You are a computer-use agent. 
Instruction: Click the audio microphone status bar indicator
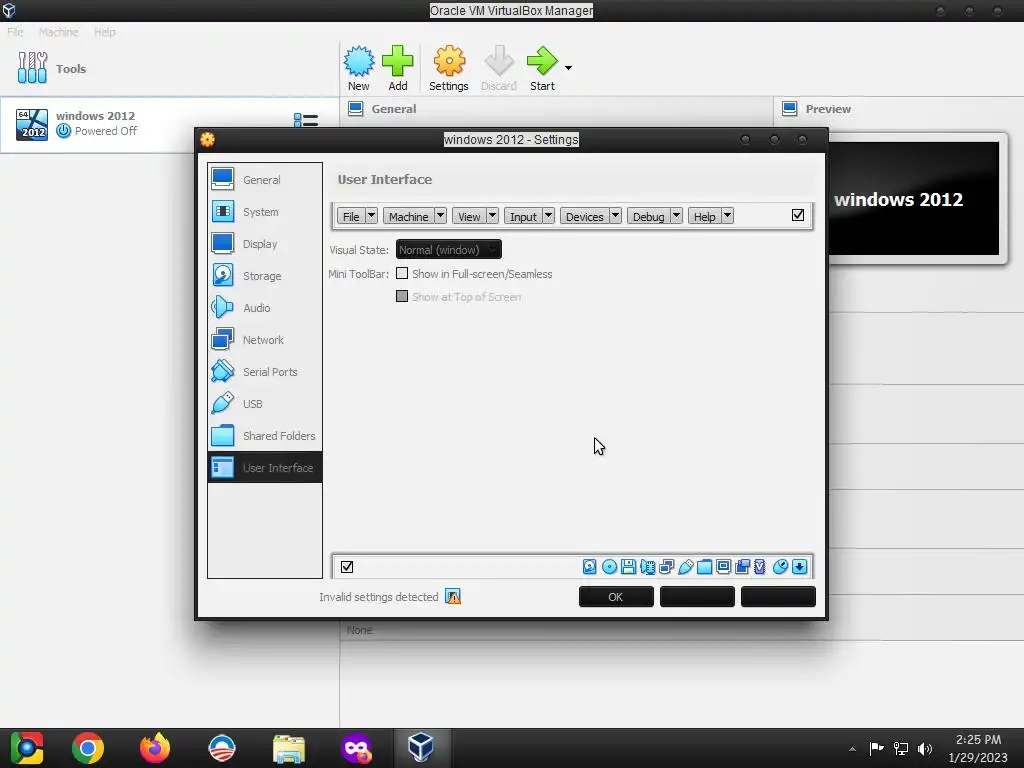[x=647, y=567]
